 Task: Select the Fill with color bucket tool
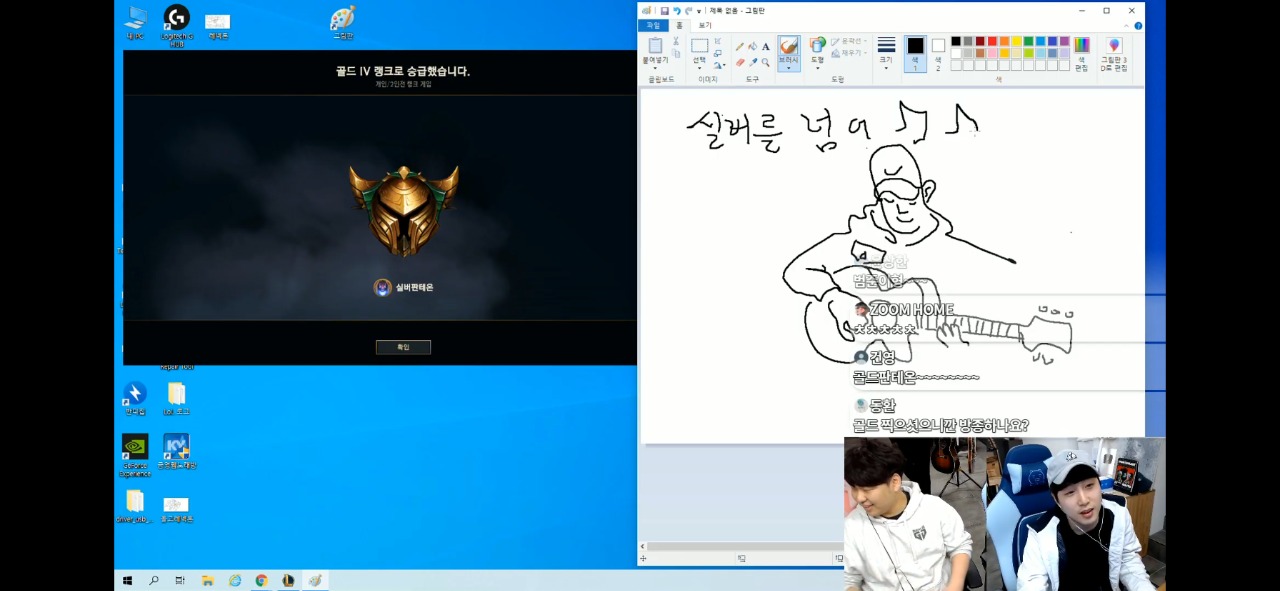pos(753,47)
